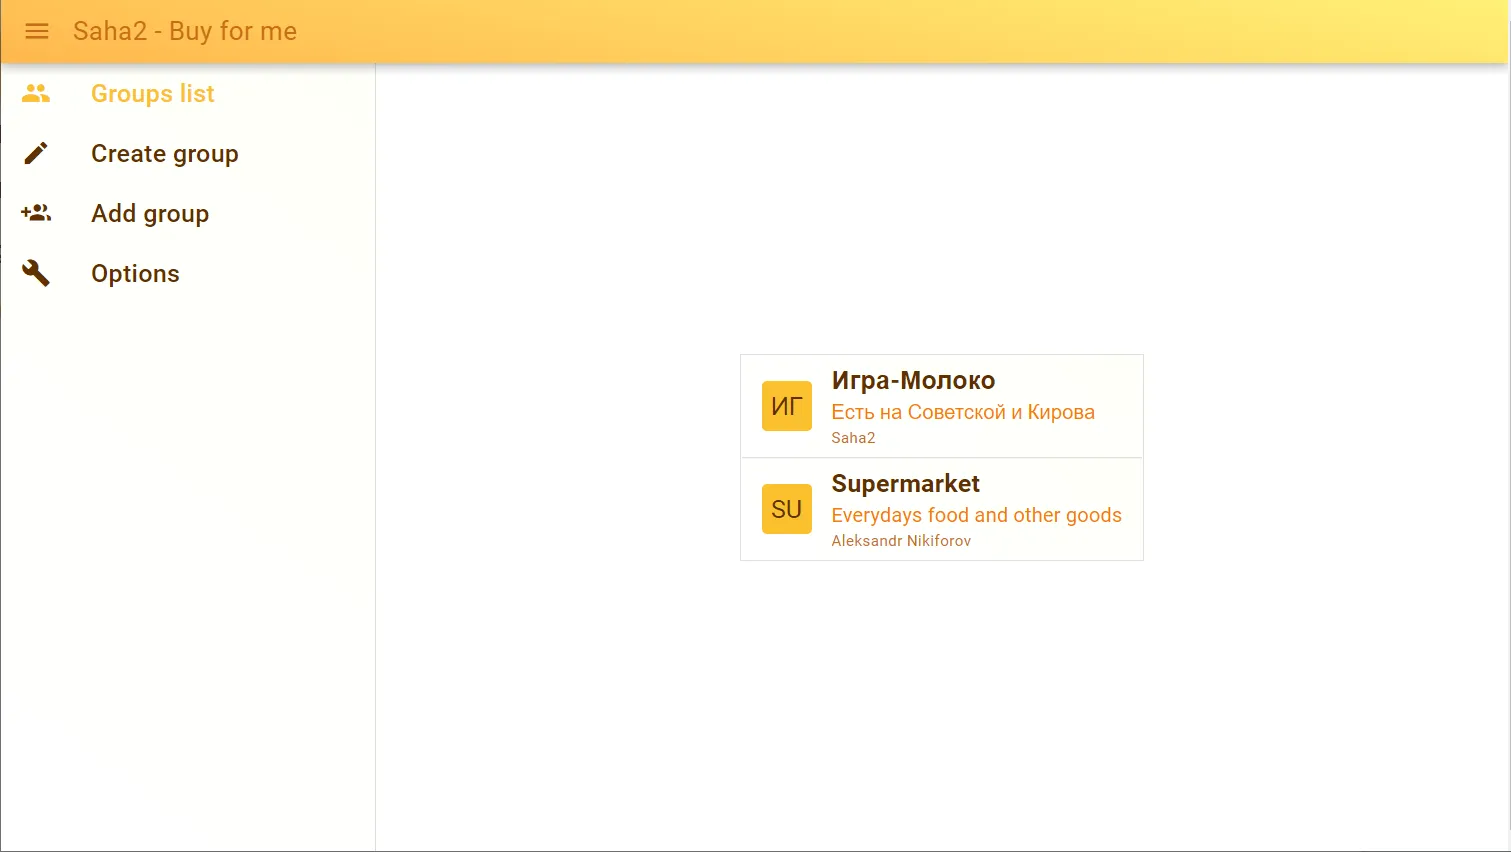Click the SU group avatar badge

[786, 509]
